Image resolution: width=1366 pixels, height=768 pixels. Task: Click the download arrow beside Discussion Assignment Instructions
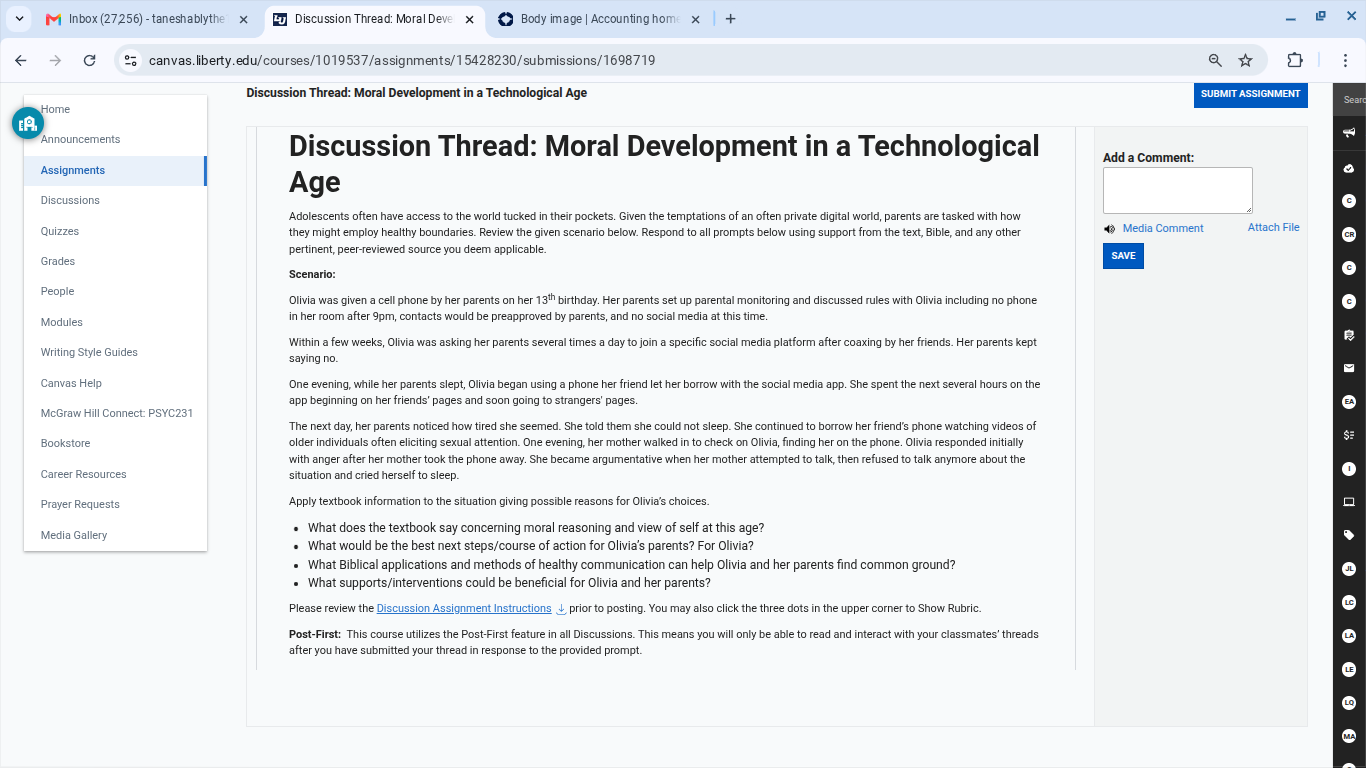pyautogui.click(x=561, y=609)
